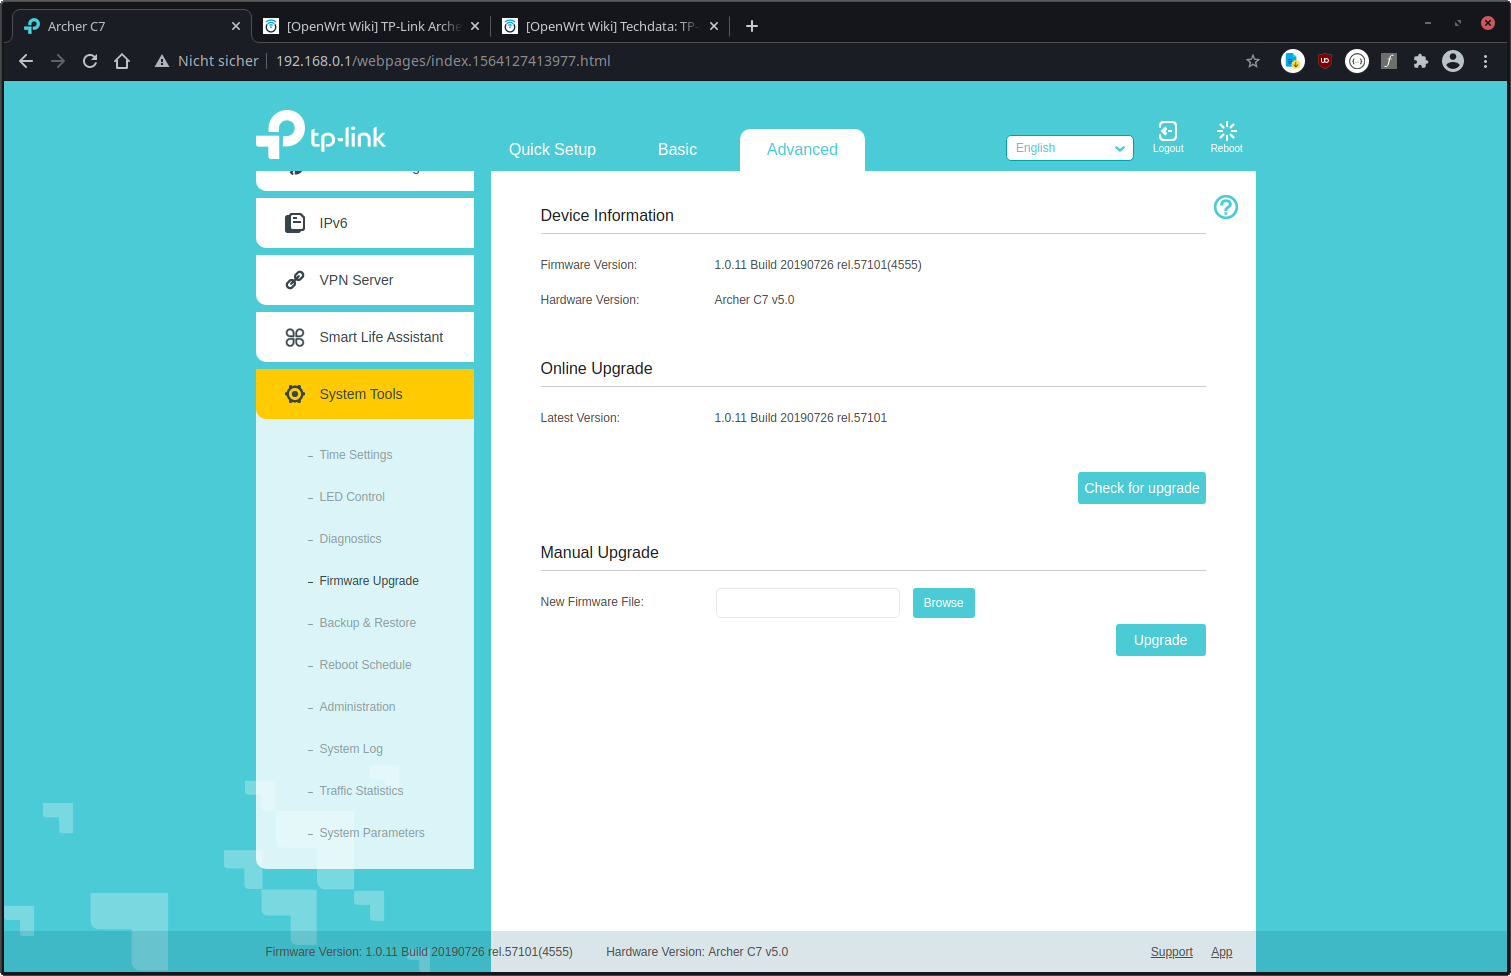The height and width of the screenshot is (976, 1511).
Task: Click the uBlock Origin extension icon
Action: pyautogui.click(x=1325, y=61)
